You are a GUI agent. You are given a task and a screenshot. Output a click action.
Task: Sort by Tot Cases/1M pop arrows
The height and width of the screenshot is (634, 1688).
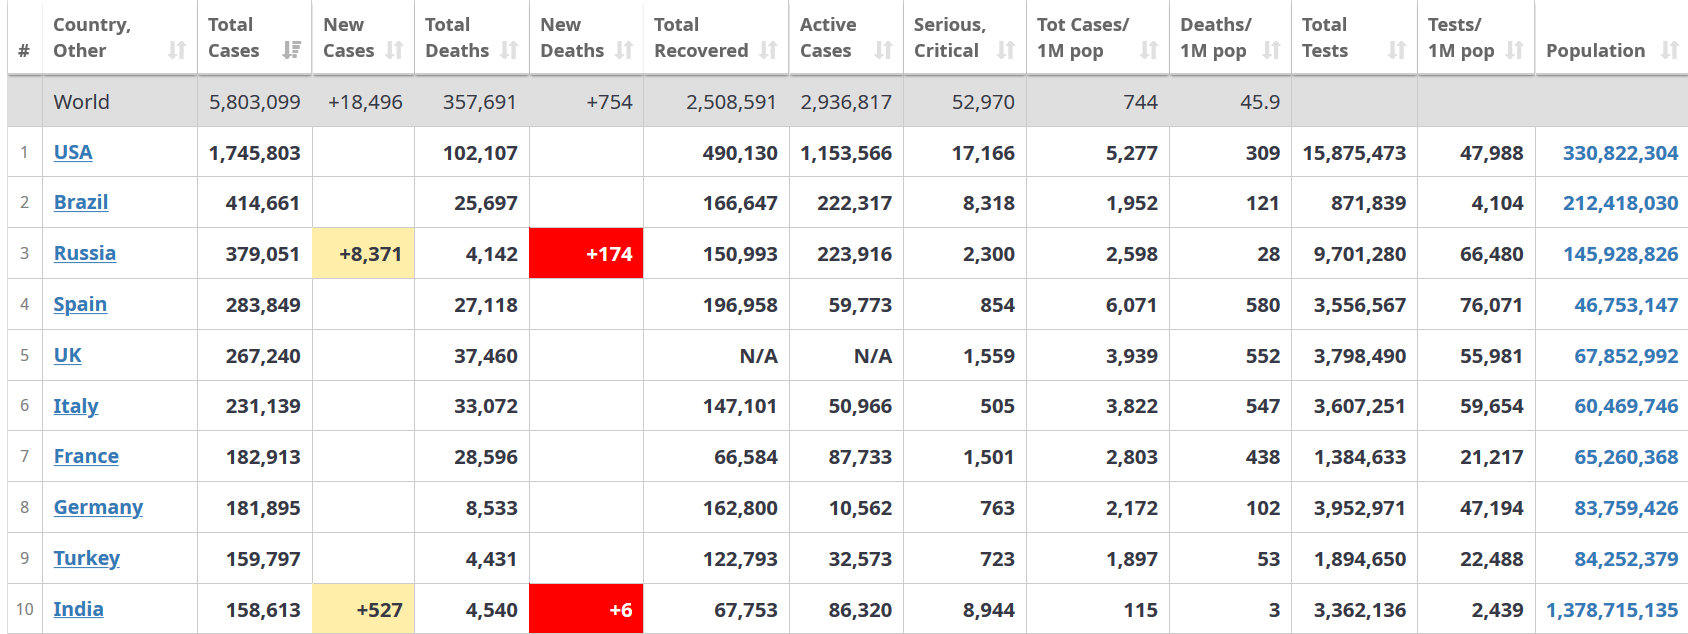[x=1149, y=50]
